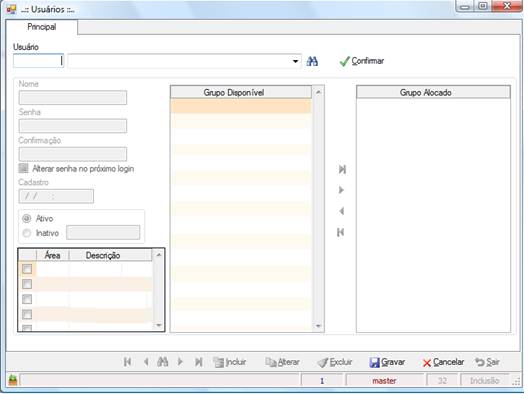Go to next record navigation icon

180,362
